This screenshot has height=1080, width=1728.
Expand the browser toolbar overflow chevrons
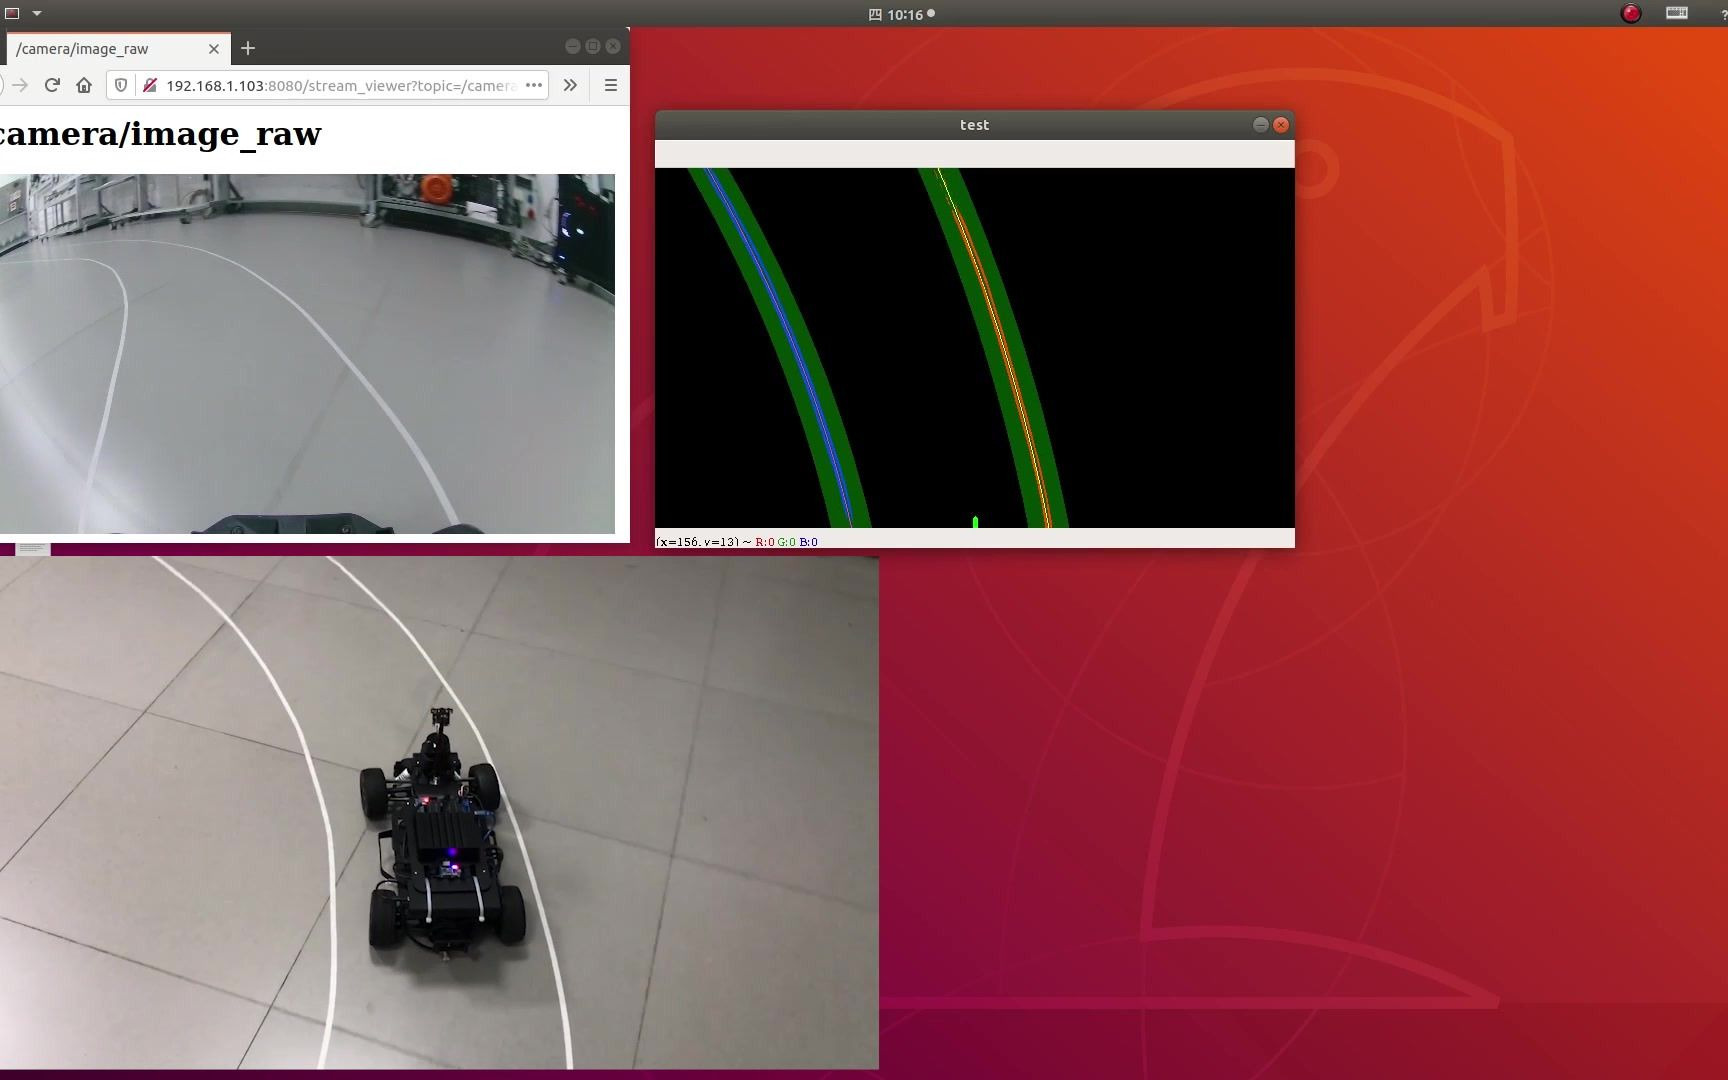click(570, 86)
